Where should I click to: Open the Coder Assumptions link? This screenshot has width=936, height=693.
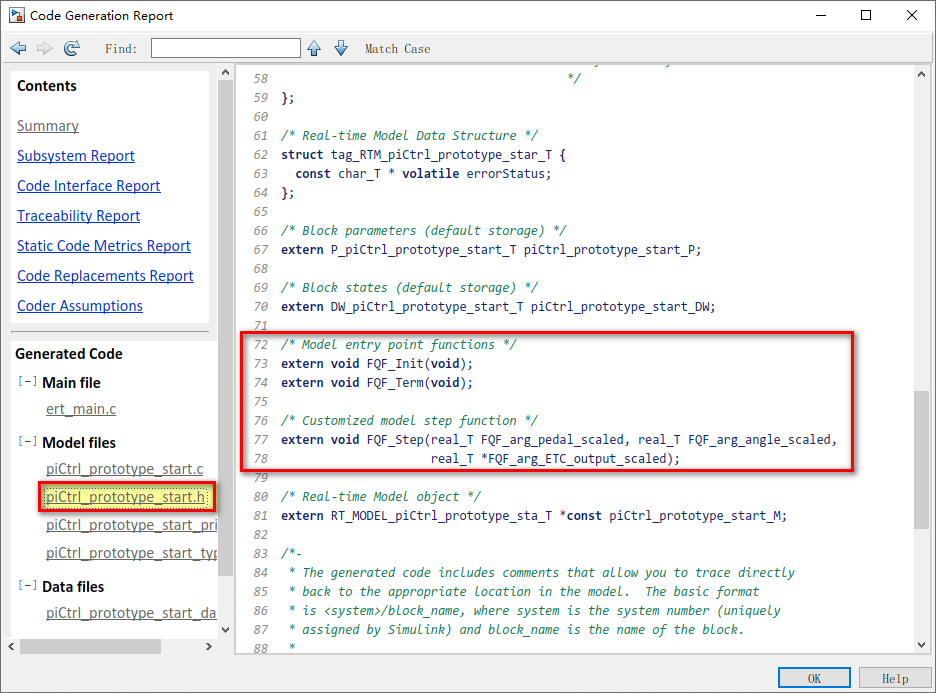[x=80, y=305]
